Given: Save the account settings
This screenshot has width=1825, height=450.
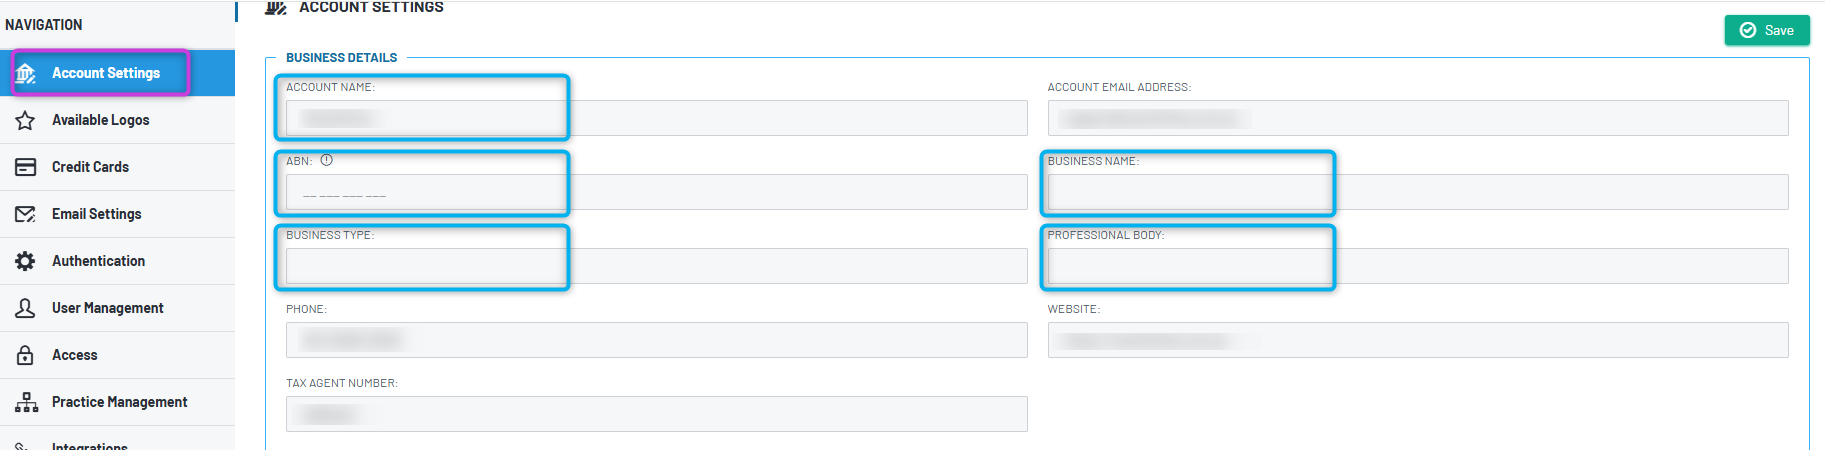Looking at the screenshot, I should [x=1767, y=30].
